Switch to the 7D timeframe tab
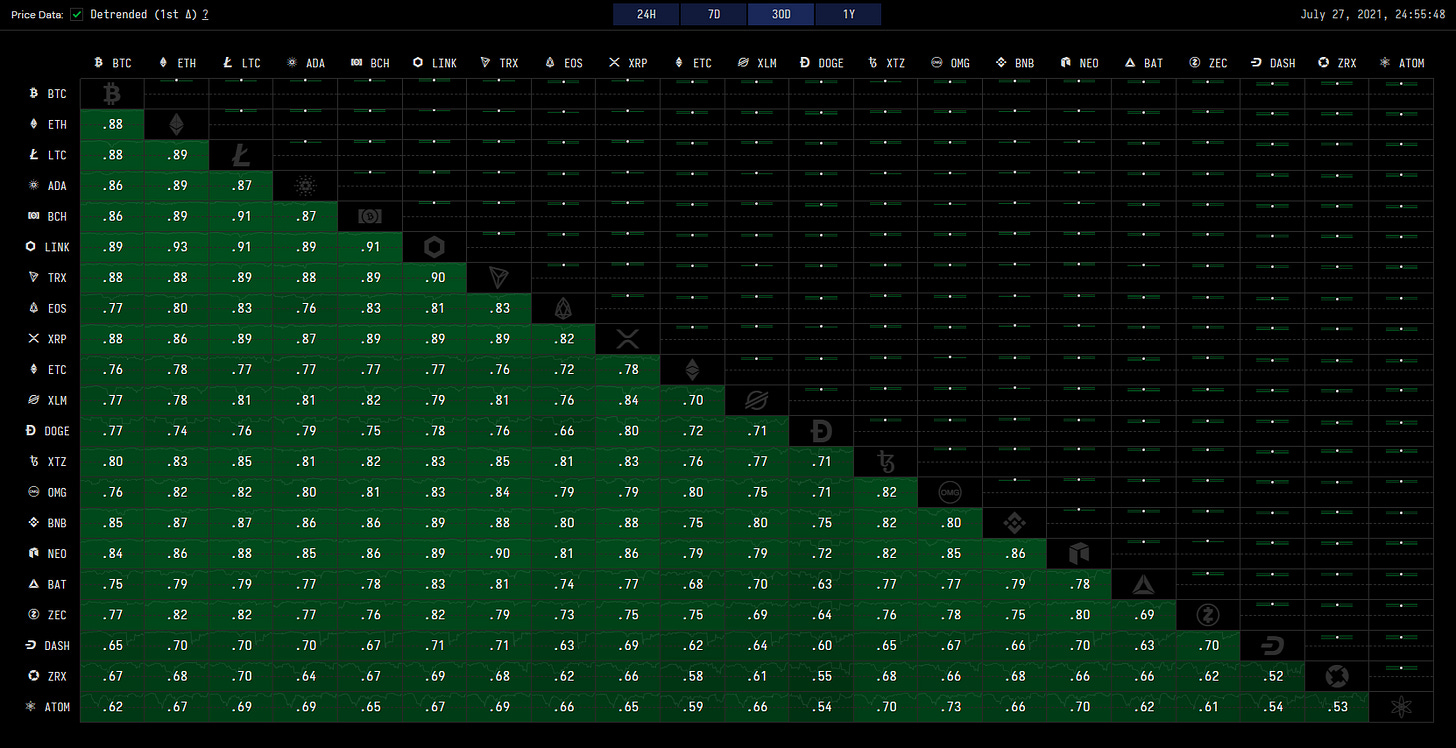Viewport: 1456px width, 748px height. 713,14
